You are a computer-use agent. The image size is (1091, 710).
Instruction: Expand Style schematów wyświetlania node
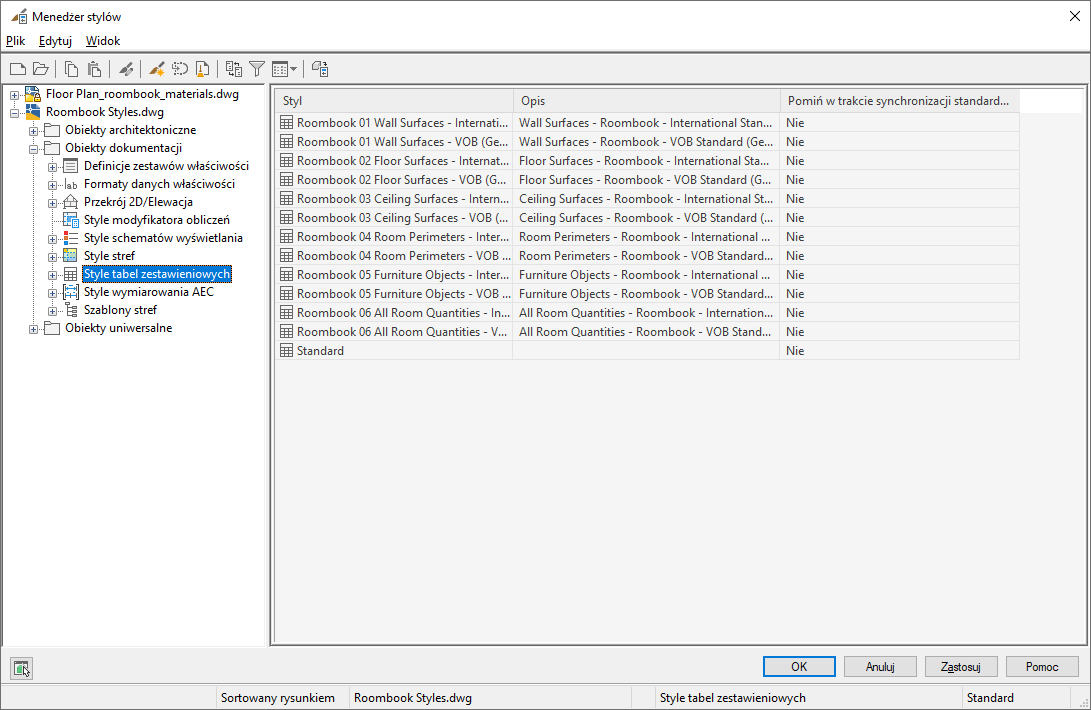[x=52, y=239]
